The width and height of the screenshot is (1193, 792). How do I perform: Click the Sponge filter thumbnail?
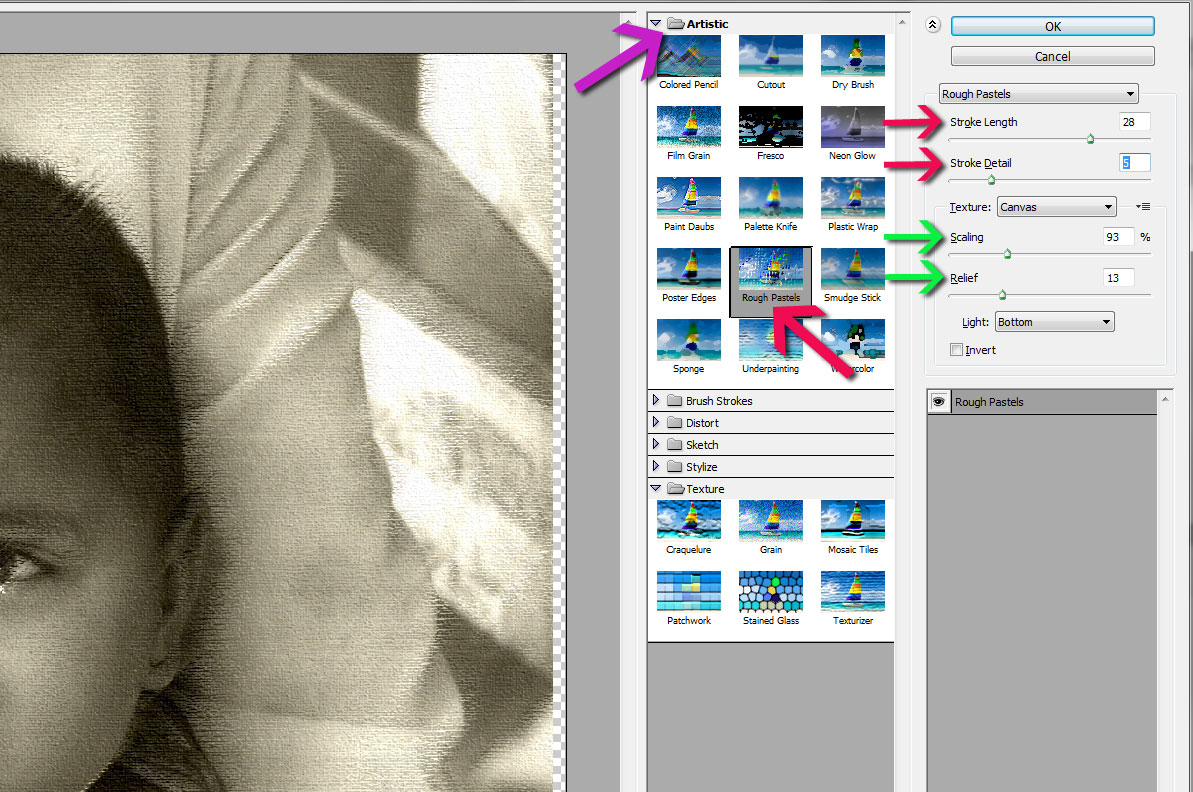[688, 340]
